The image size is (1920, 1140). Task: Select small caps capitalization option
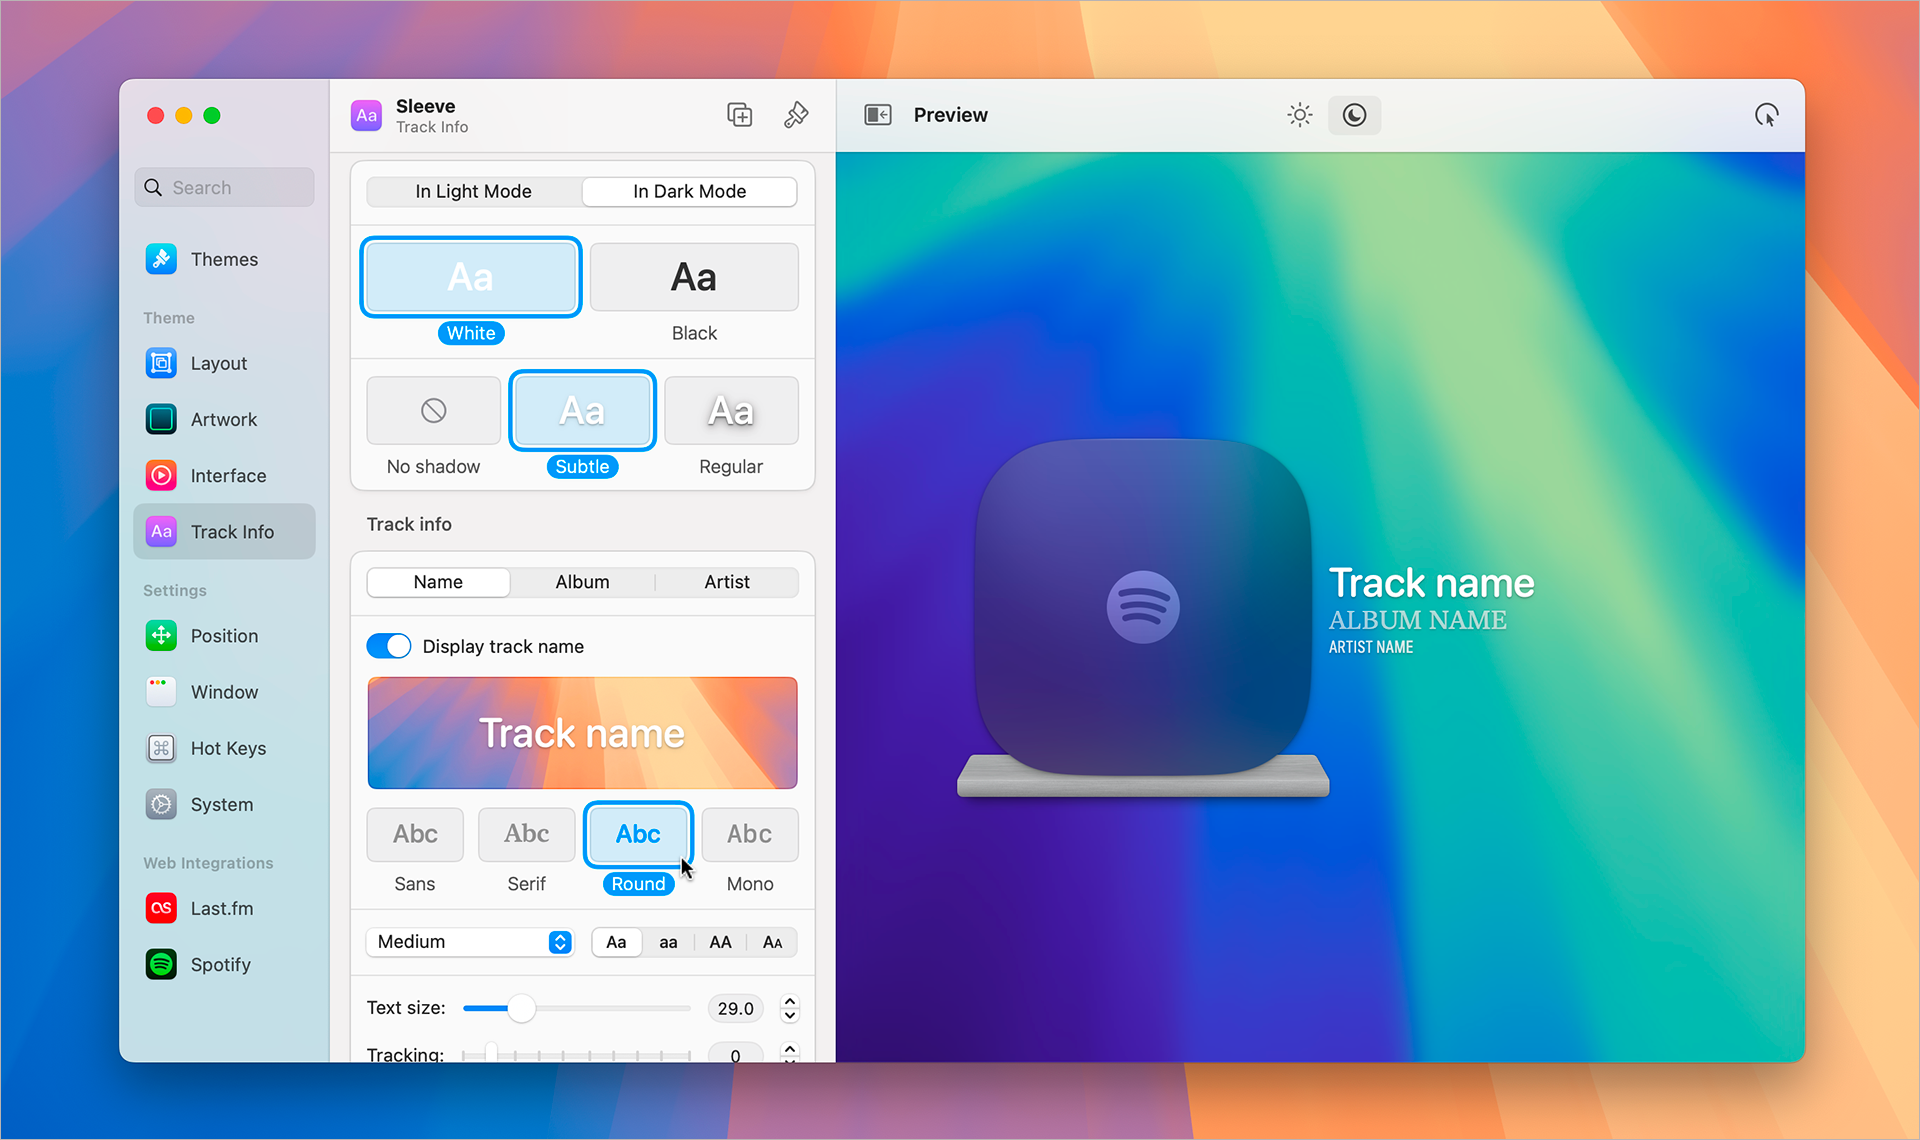click(x=772, y=942)
